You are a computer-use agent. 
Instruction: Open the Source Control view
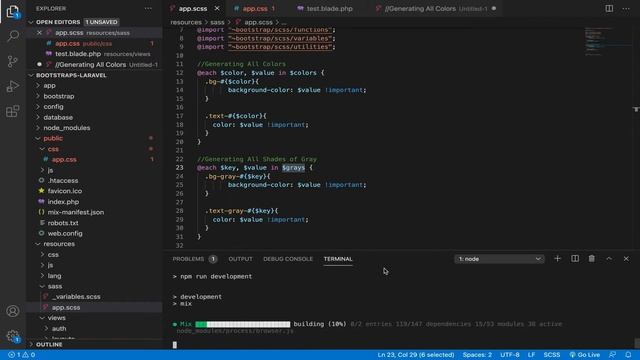coord(13,61)
